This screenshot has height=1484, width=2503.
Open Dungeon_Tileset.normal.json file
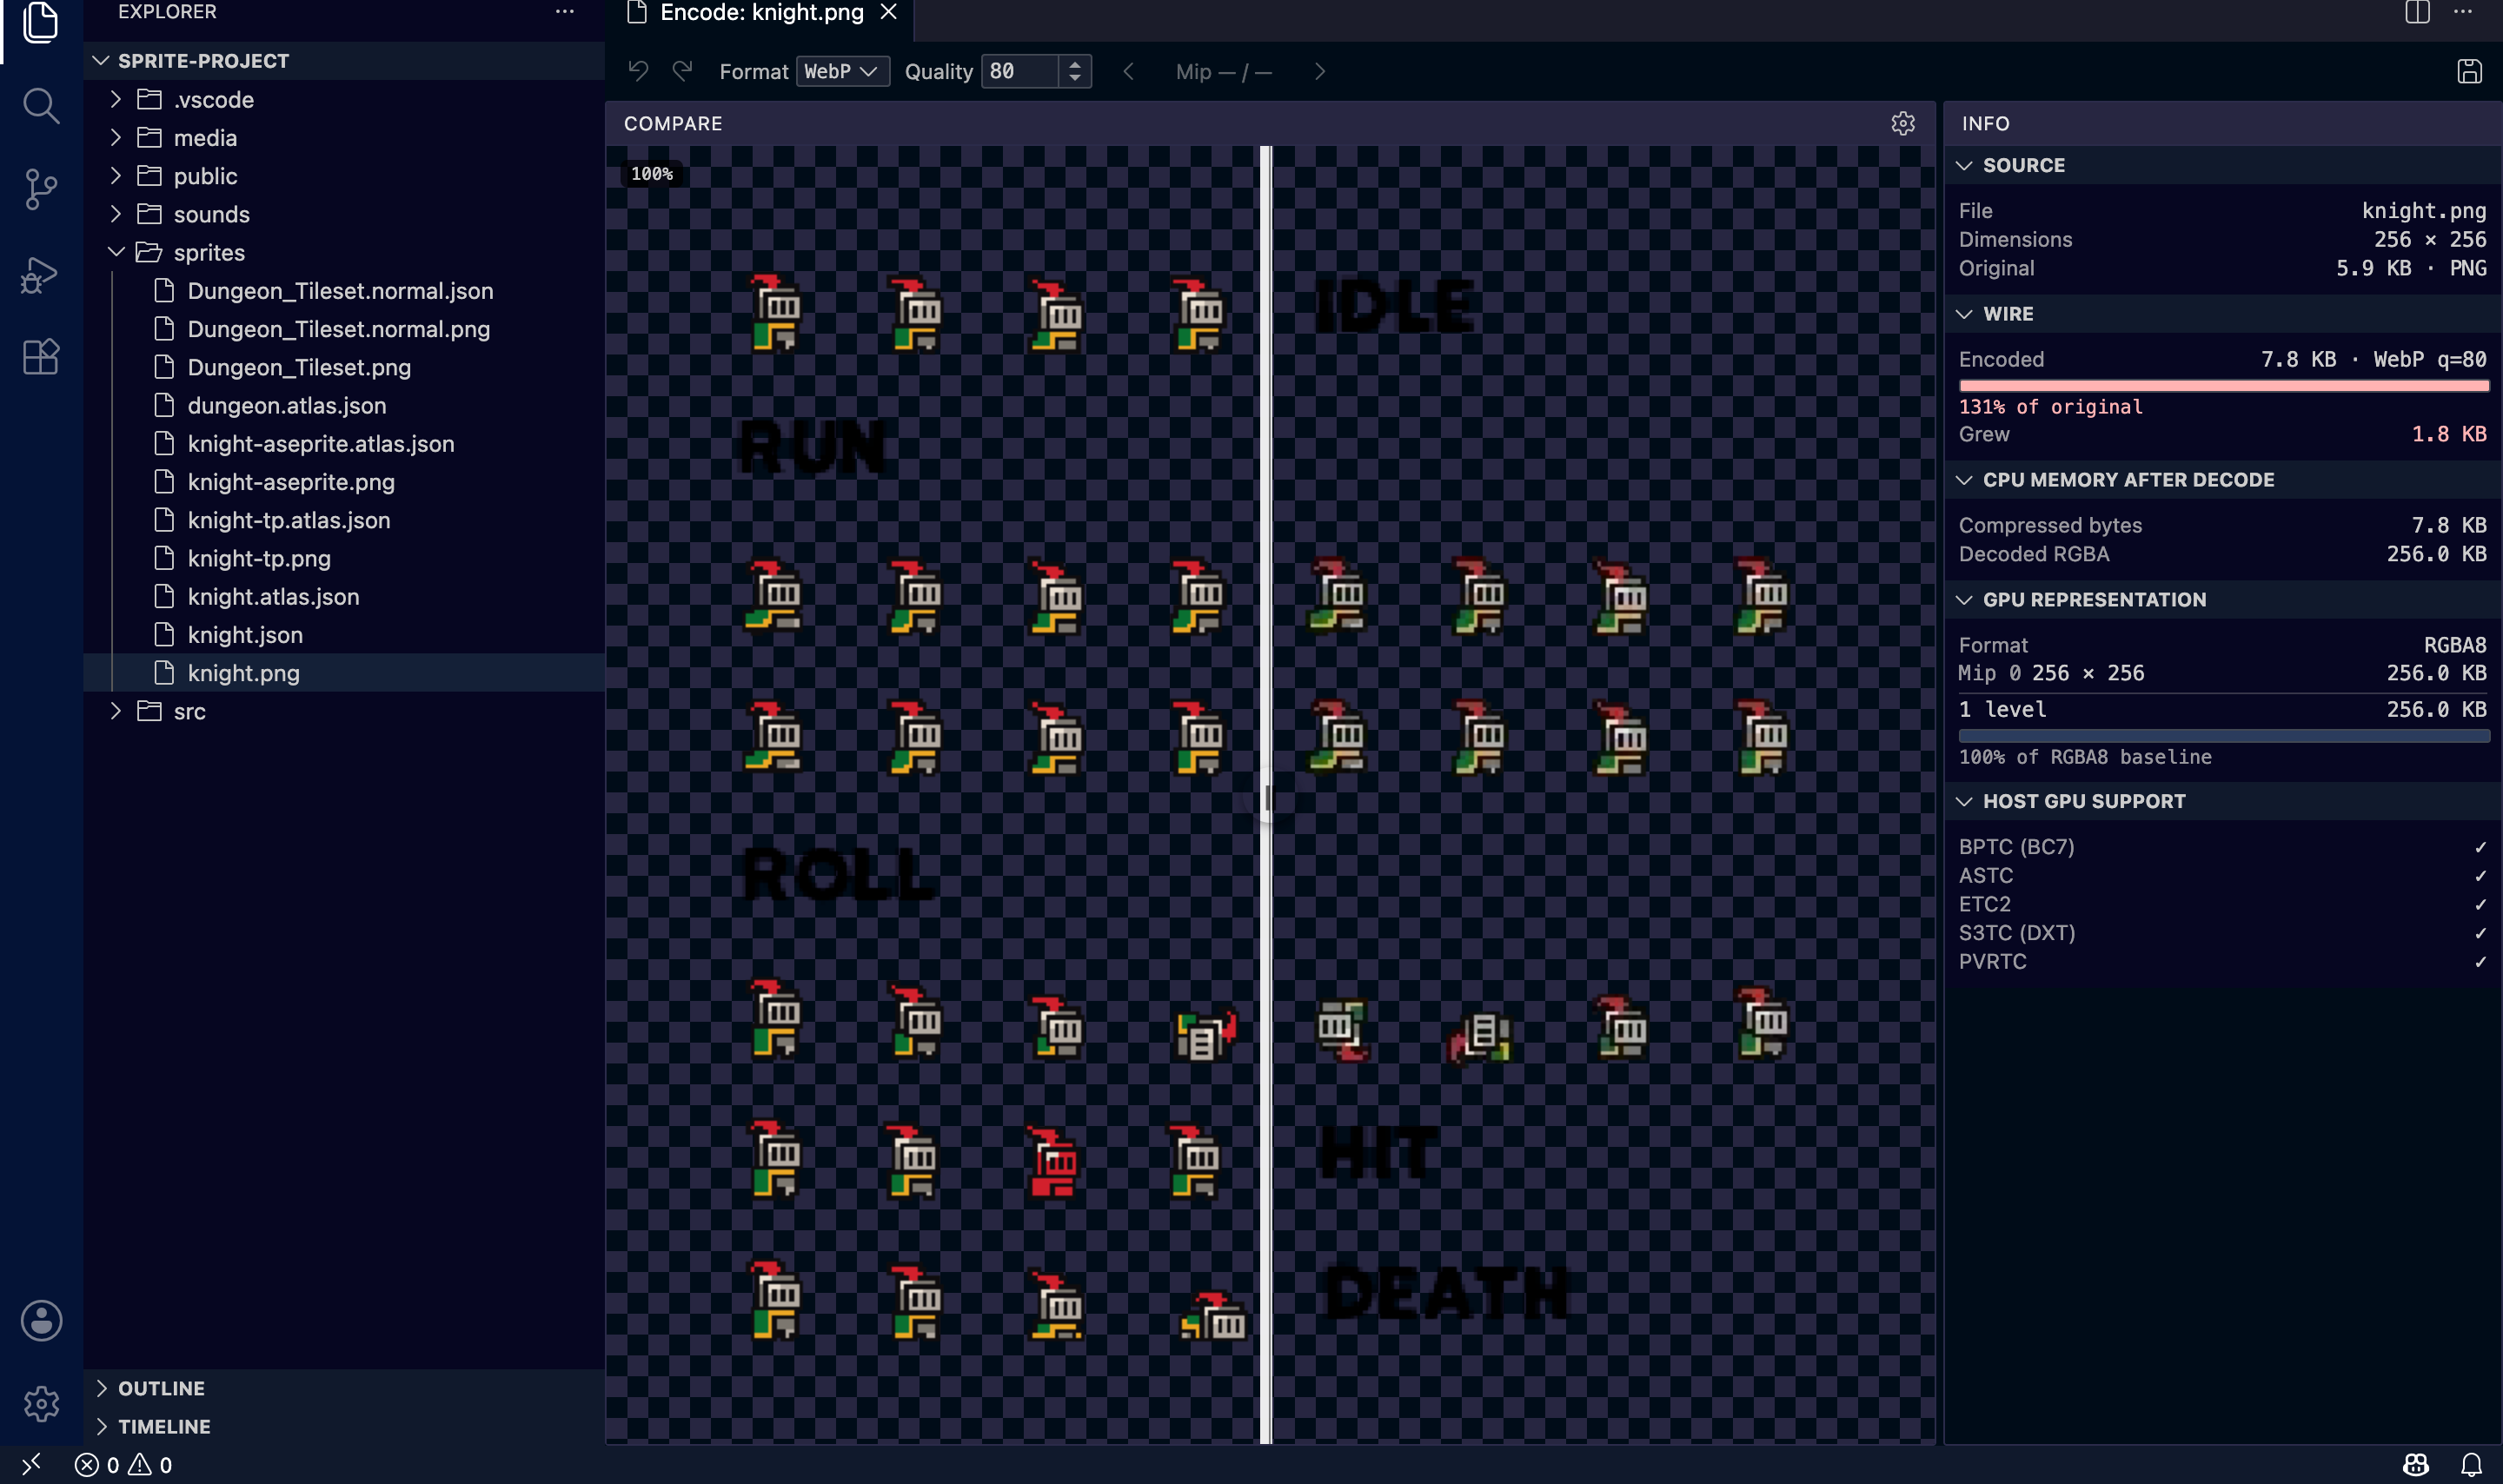click(x=344, y=290)
